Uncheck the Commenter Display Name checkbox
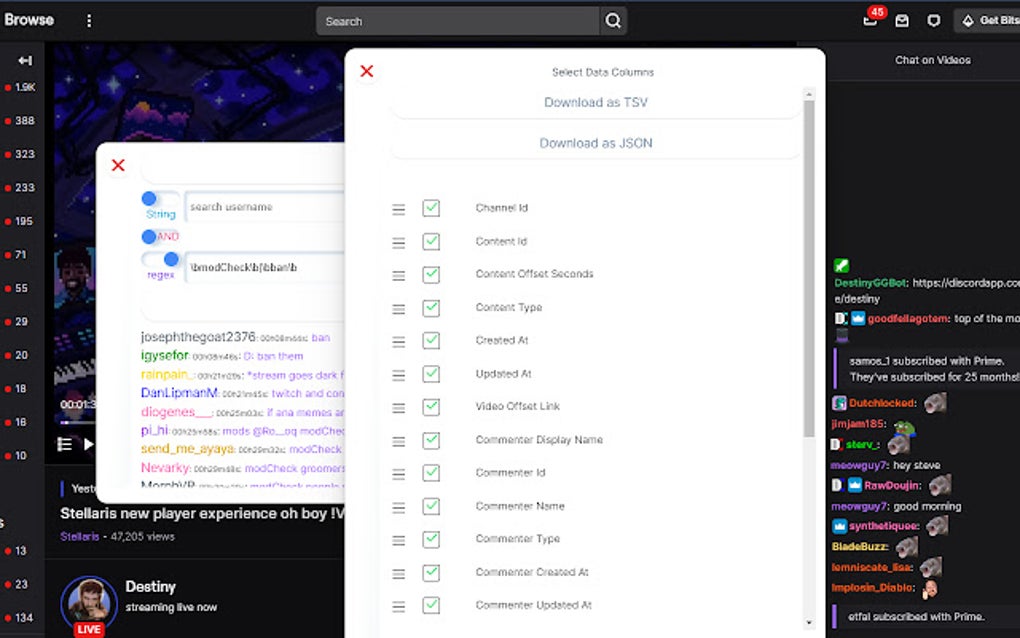Screen dimensions: 1020x638 pyautogui.click(x=431, y=439)
